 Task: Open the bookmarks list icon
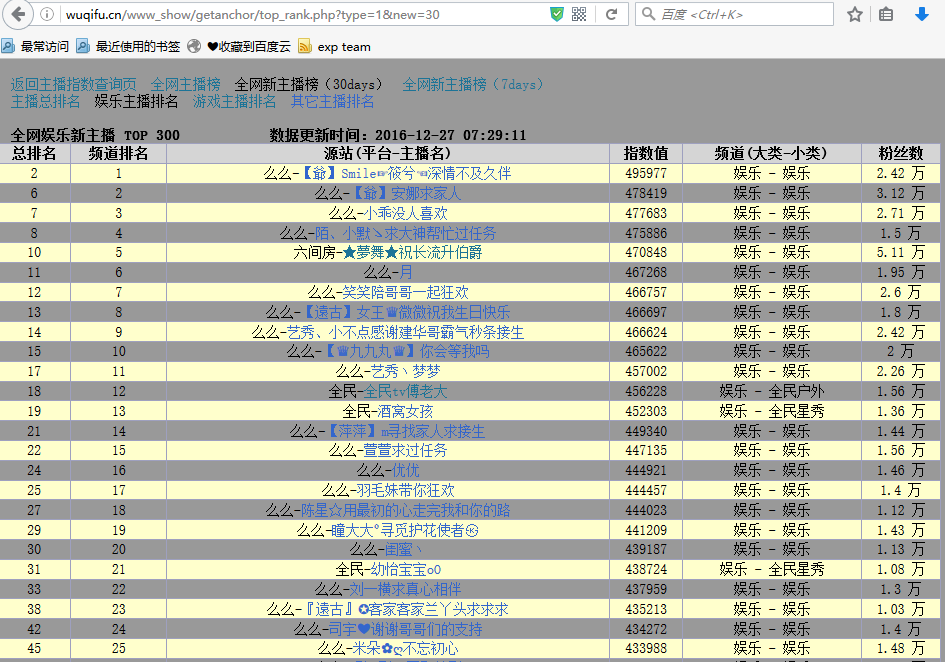point(886,14)
